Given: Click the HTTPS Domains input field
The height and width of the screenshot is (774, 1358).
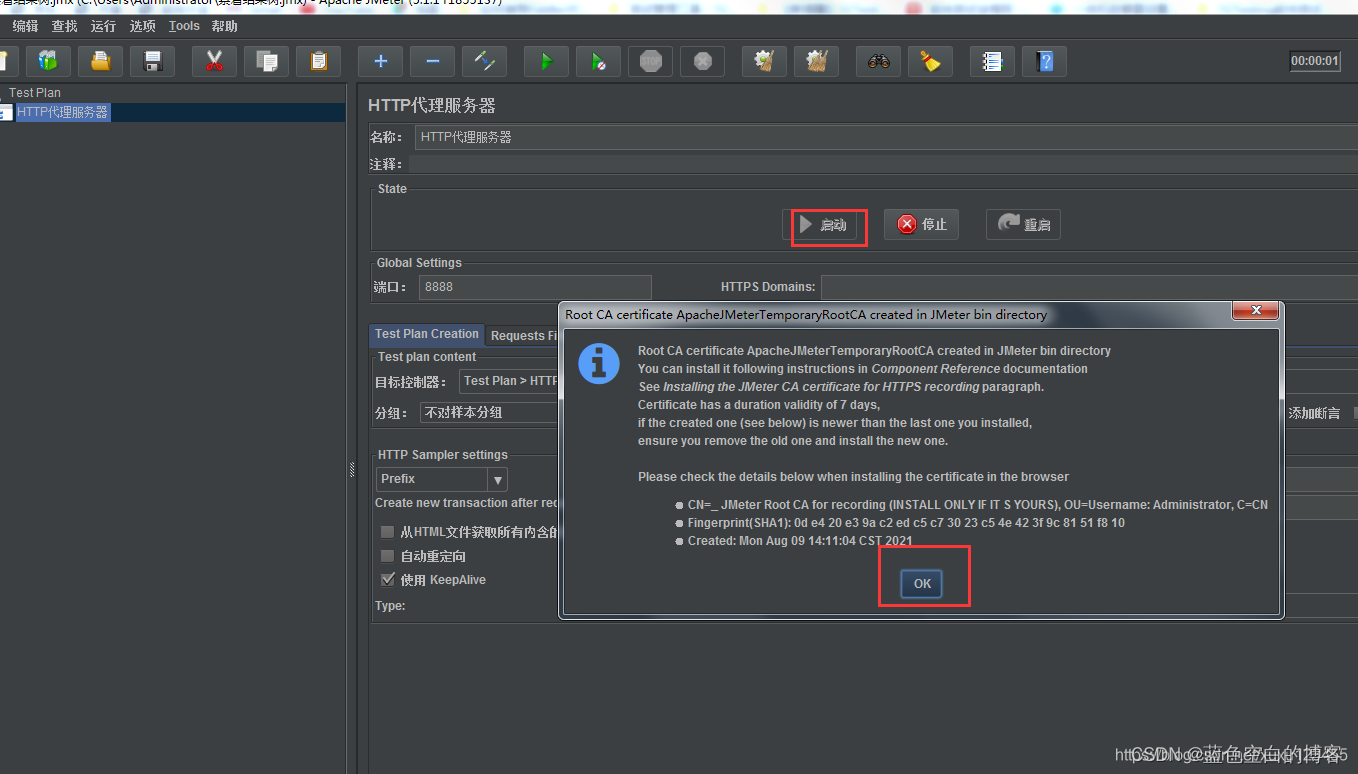Looking at the screenshot, I should (x=1089, y=287).
